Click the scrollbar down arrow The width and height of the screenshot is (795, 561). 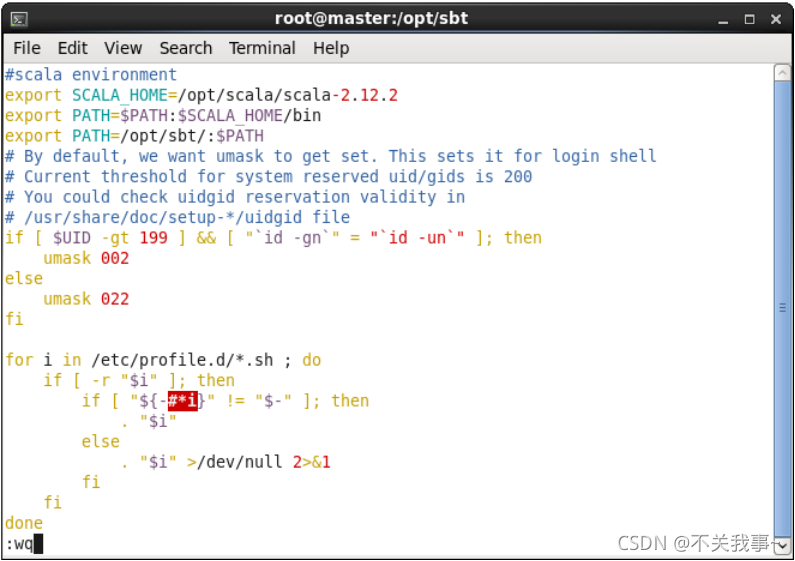click(x=782, y=545)
